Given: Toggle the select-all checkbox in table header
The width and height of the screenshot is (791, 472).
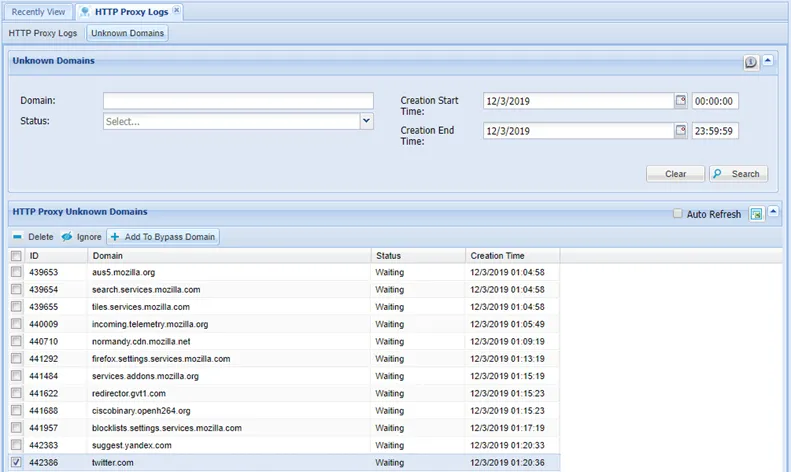Looking at the screenshot, I should pyautogui.click(x=16, y=256).
